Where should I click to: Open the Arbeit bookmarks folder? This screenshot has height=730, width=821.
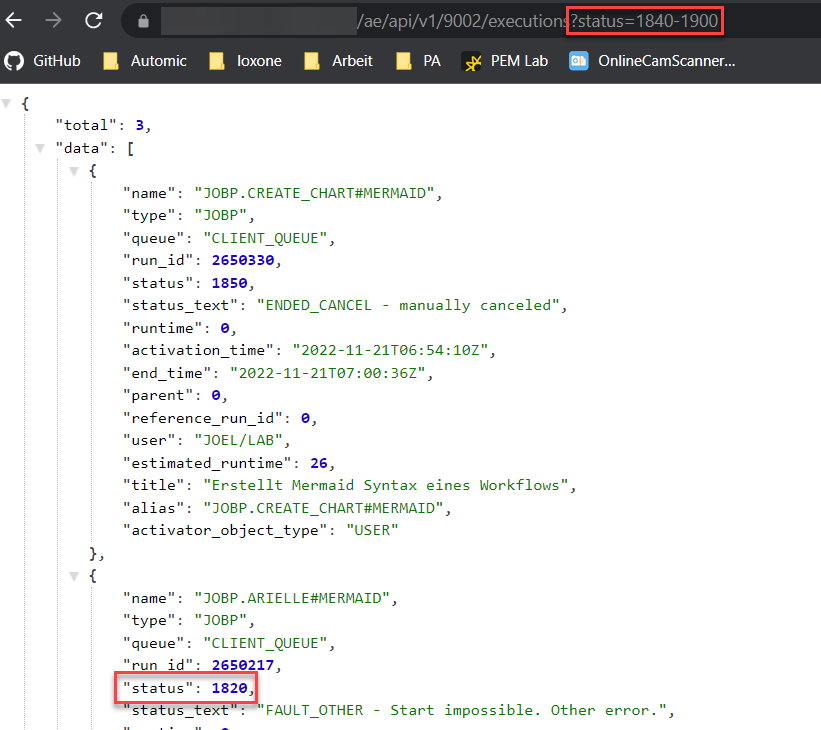tap(339, 61)
